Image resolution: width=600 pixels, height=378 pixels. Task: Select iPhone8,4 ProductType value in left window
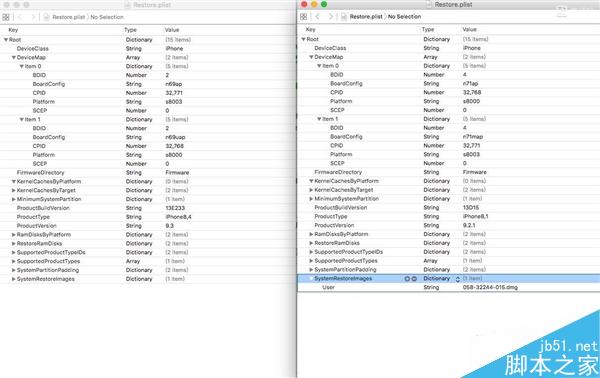pyautogui.click(x=178, y=217)
